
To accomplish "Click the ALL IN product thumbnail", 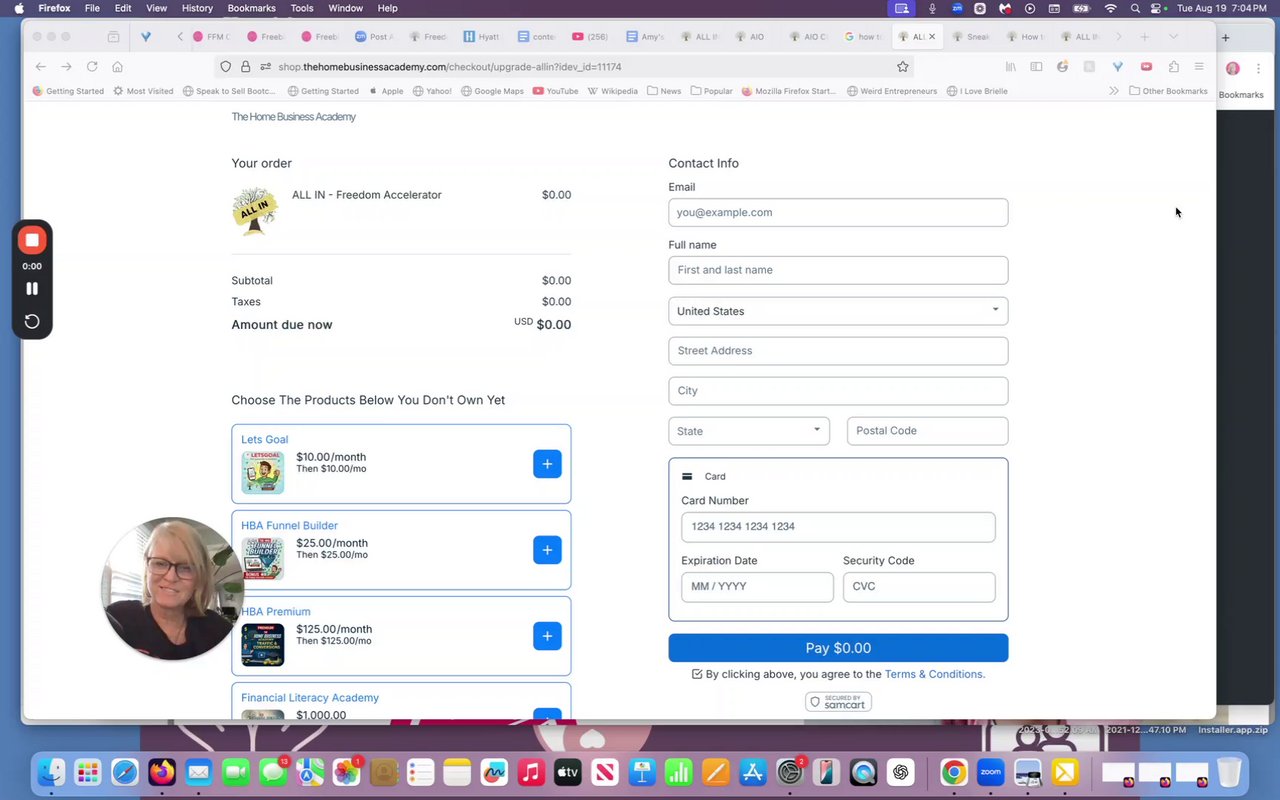I will [254, 210].
